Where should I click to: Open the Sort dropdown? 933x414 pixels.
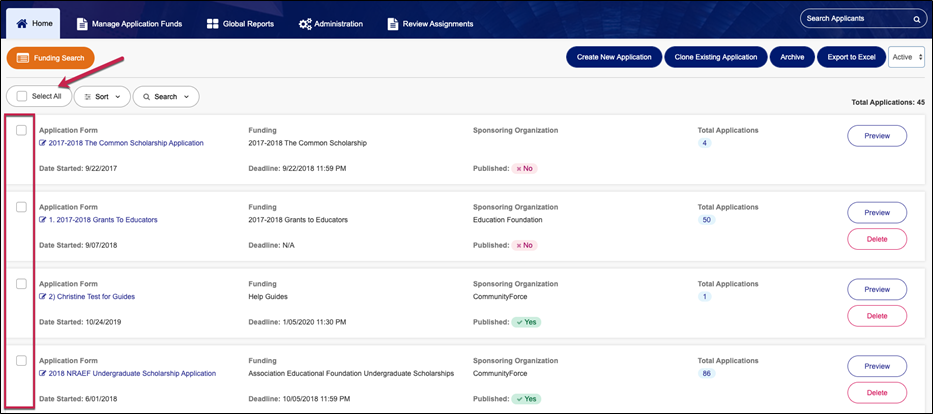pos(102,97)
